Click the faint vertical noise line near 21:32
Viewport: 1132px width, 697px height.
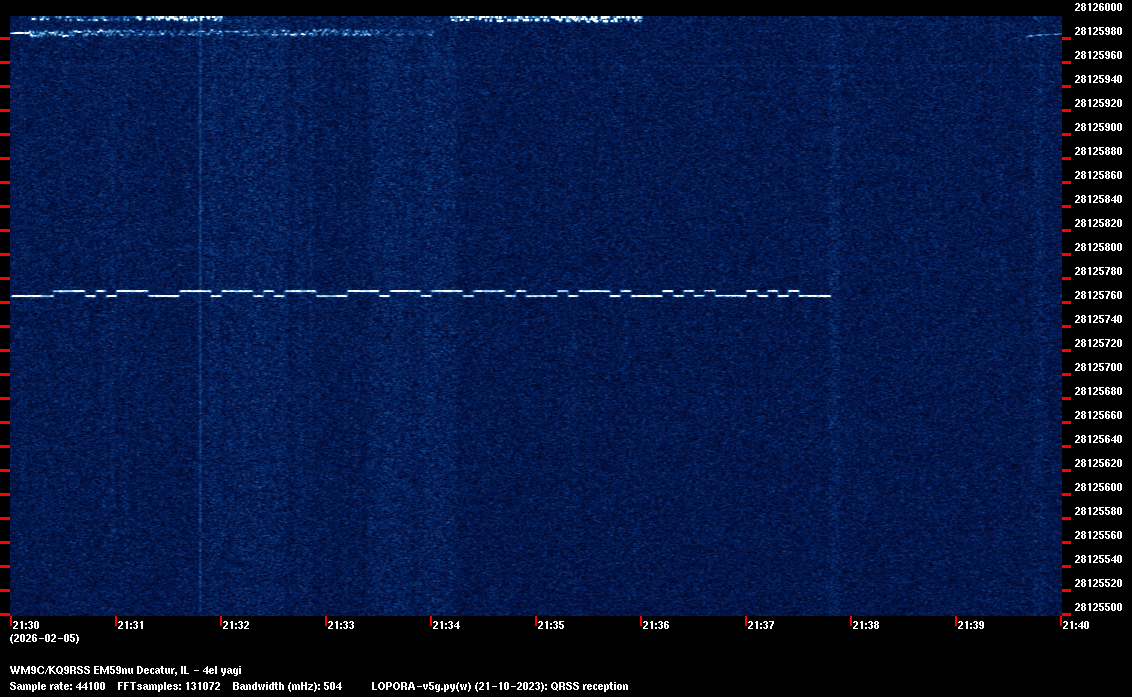point(200,400)
